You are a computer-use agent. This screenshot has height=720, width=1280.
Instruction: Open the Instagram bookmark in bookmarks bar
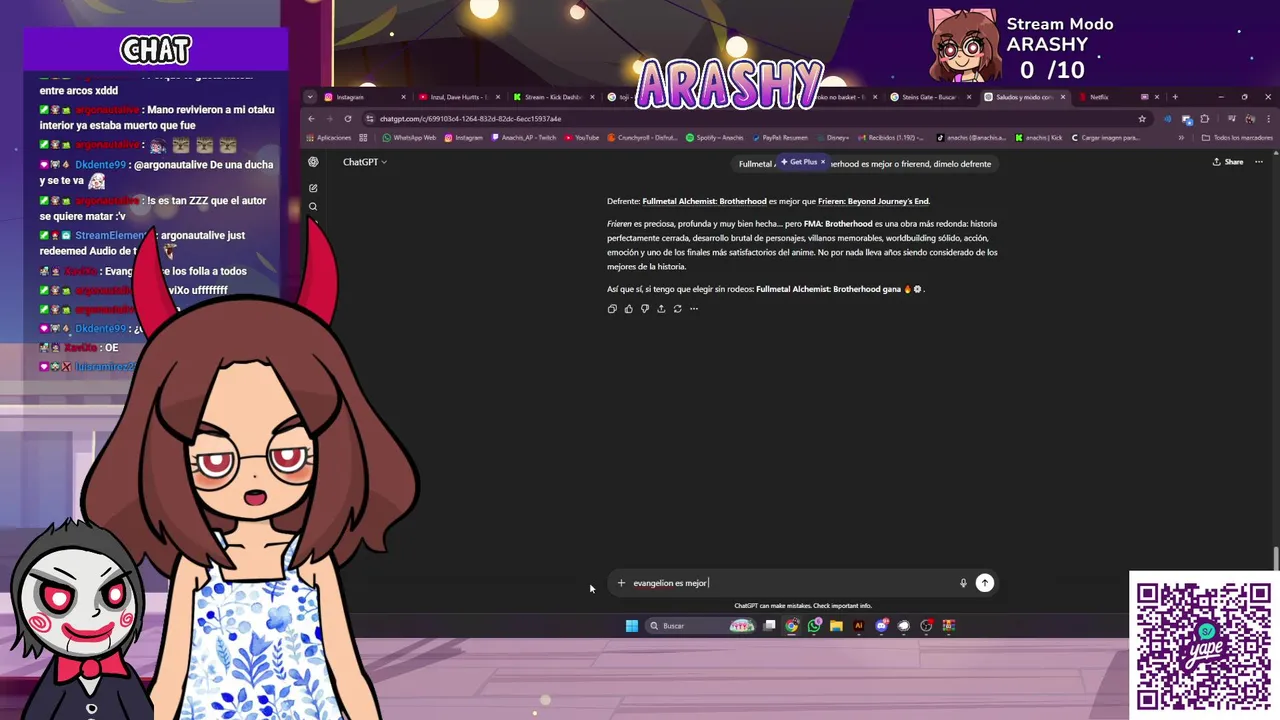point(464,137)
